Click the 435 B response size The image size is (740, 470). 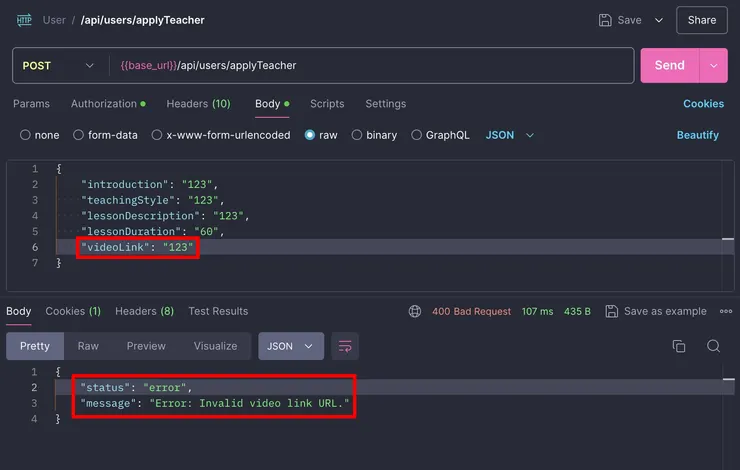coord(577,311)
